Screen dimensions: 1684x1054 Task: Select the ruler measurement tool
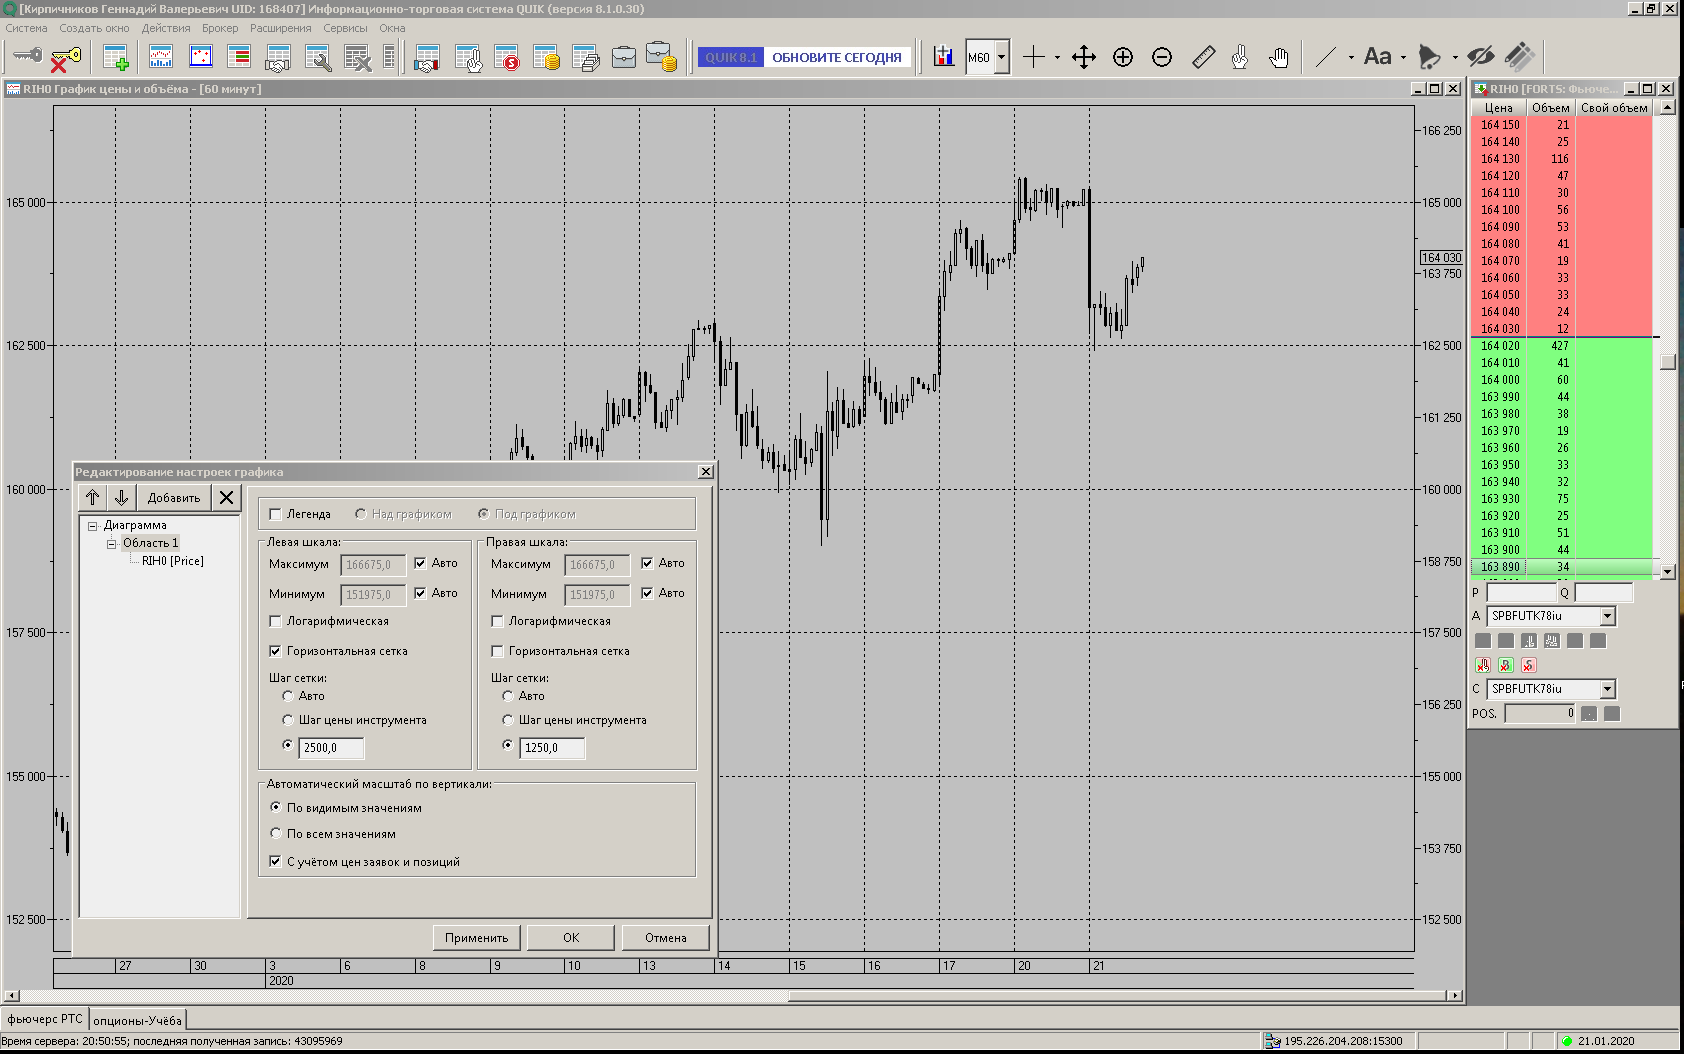pos(1204,57)
